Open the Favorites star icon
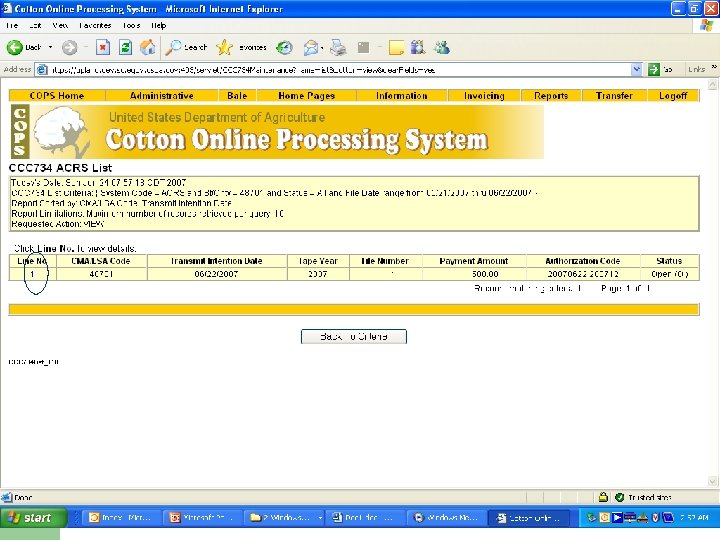This screenshot has height=540, width=720. pyautogui.click(x=225, y=47)
